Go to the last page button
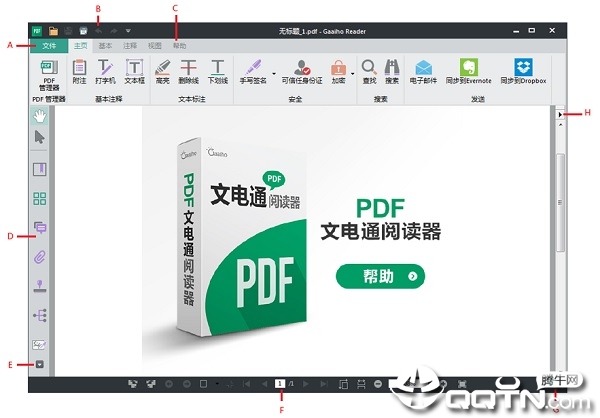Screen dimensions: 600x418 (324, 384)
